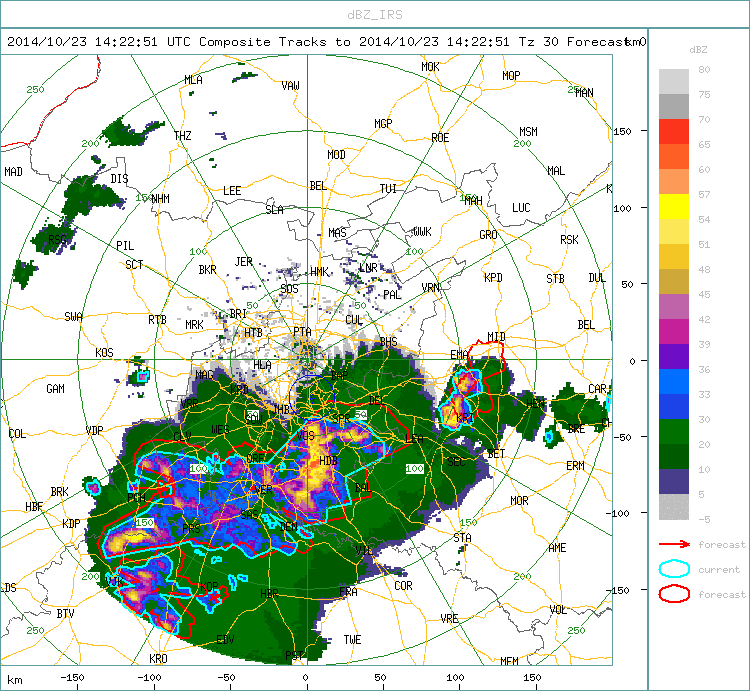The height and width of the screenshot is (691, 750).
Task: Click the MSM station label
Action: [529, 132]
